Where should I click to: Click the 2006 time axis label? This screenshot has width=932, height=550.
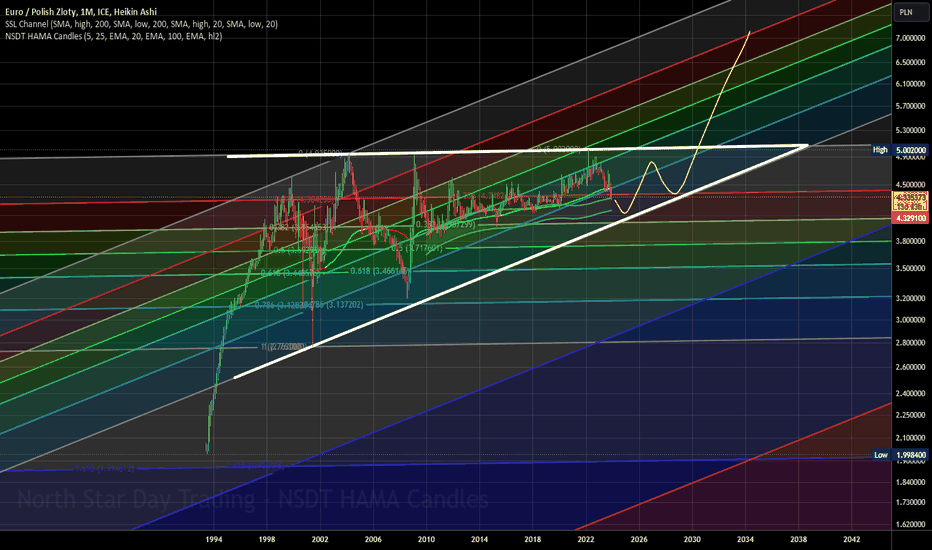(x=373, y=539)
